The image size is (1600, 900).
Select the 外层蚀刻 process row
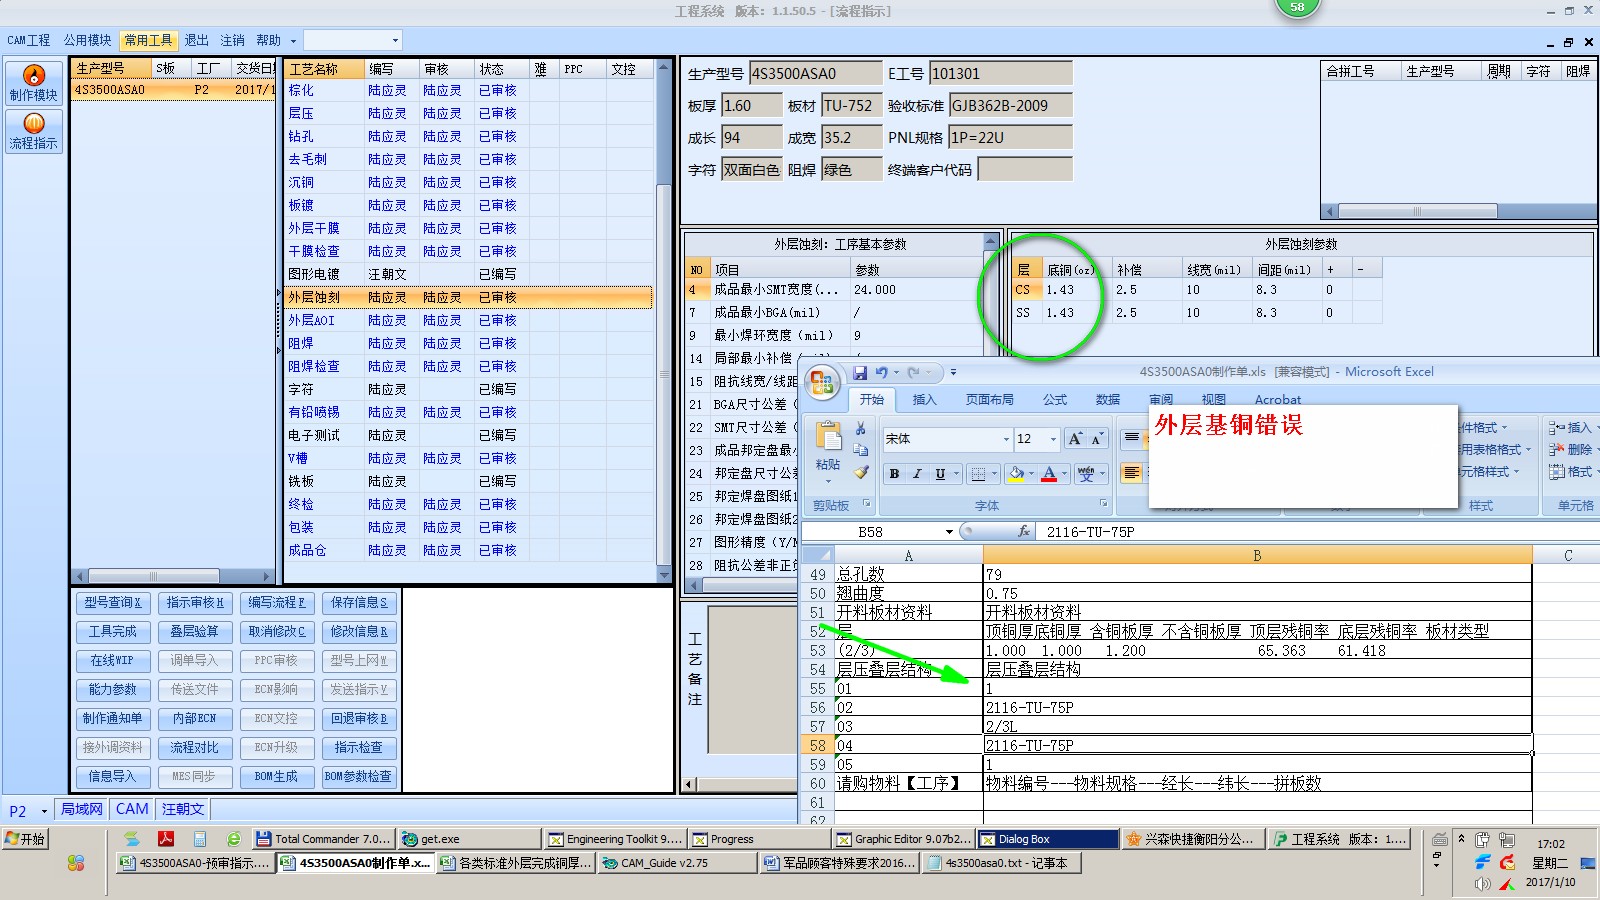point(468,297)
